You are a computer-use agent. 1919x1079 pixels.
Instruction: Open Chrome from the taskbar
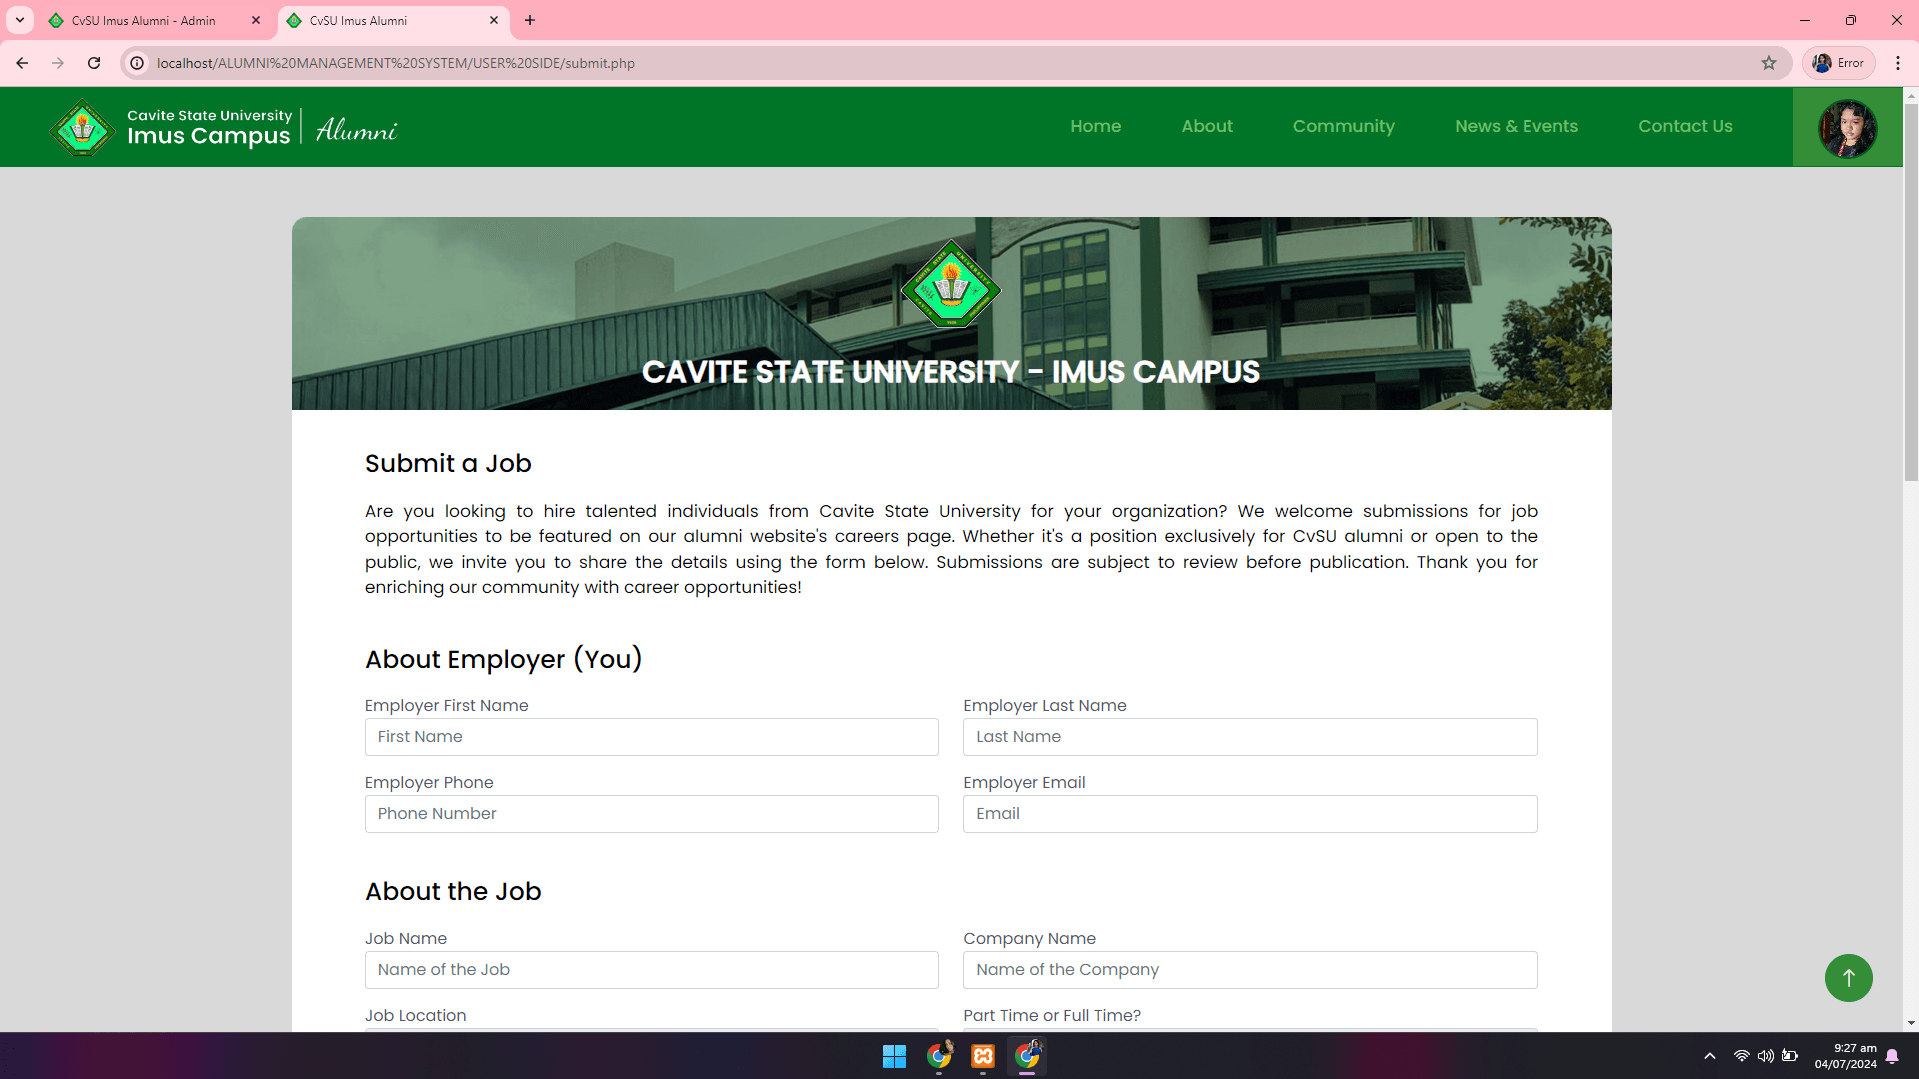click(938, 1056)
